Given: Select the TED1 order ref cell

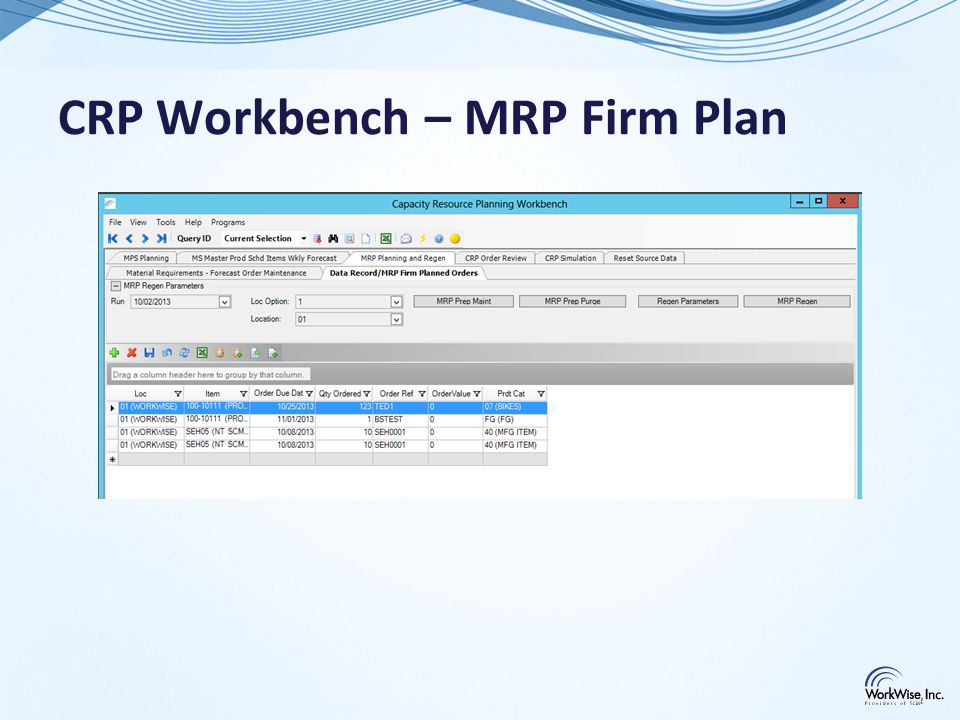Looking at the screenshot, I should pos(400,407).
